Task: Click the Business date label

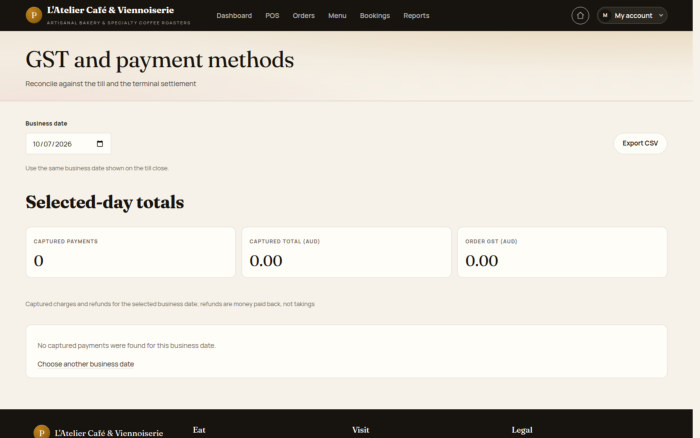Action: click(46, 123)
